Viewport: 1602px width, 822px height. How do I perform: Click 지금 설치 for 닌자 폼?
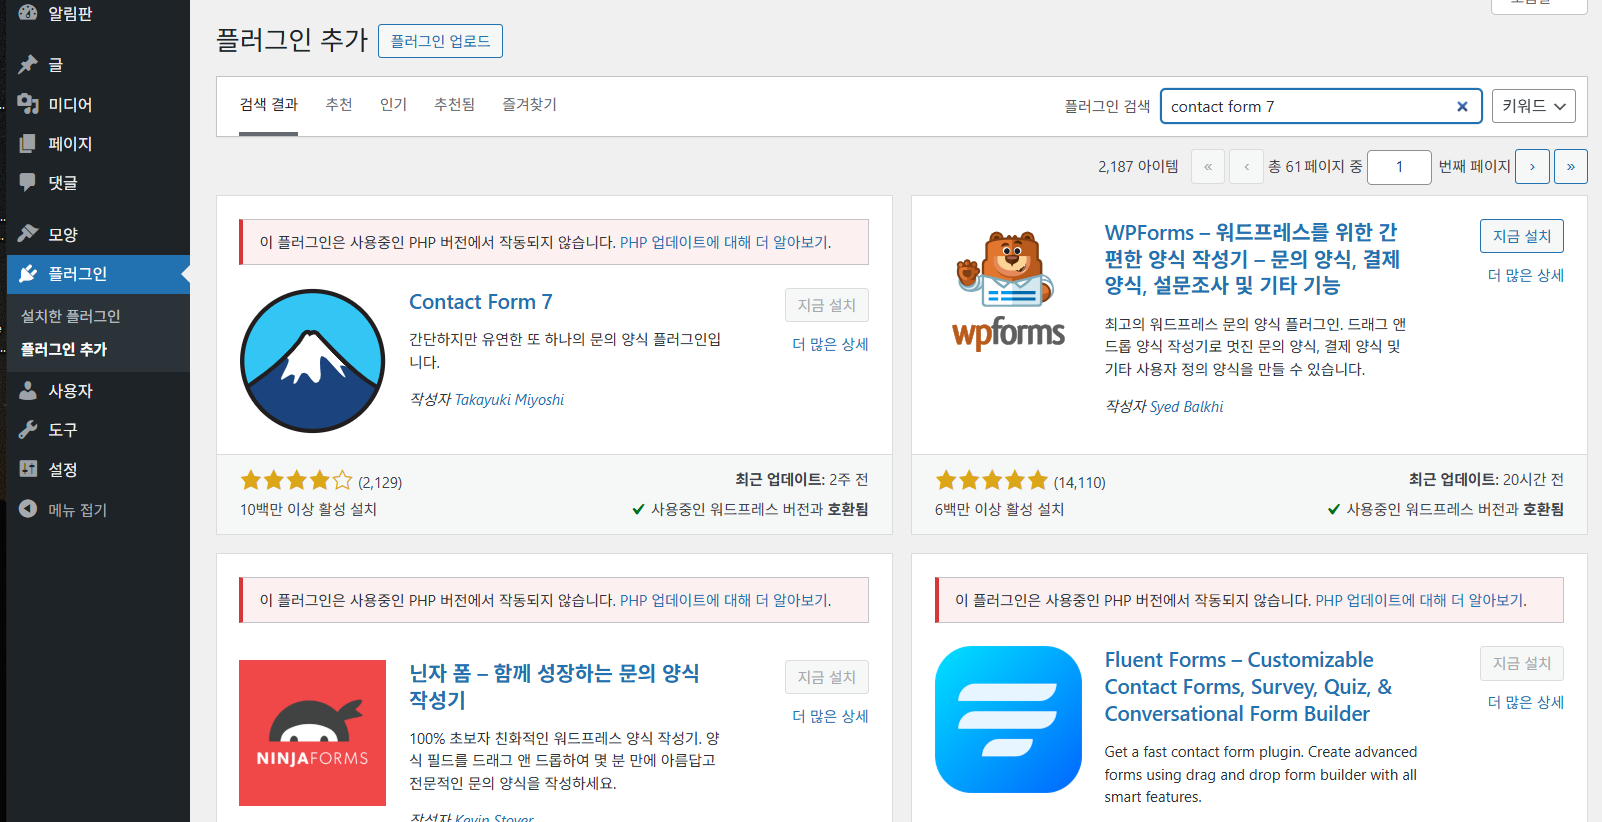826,677
